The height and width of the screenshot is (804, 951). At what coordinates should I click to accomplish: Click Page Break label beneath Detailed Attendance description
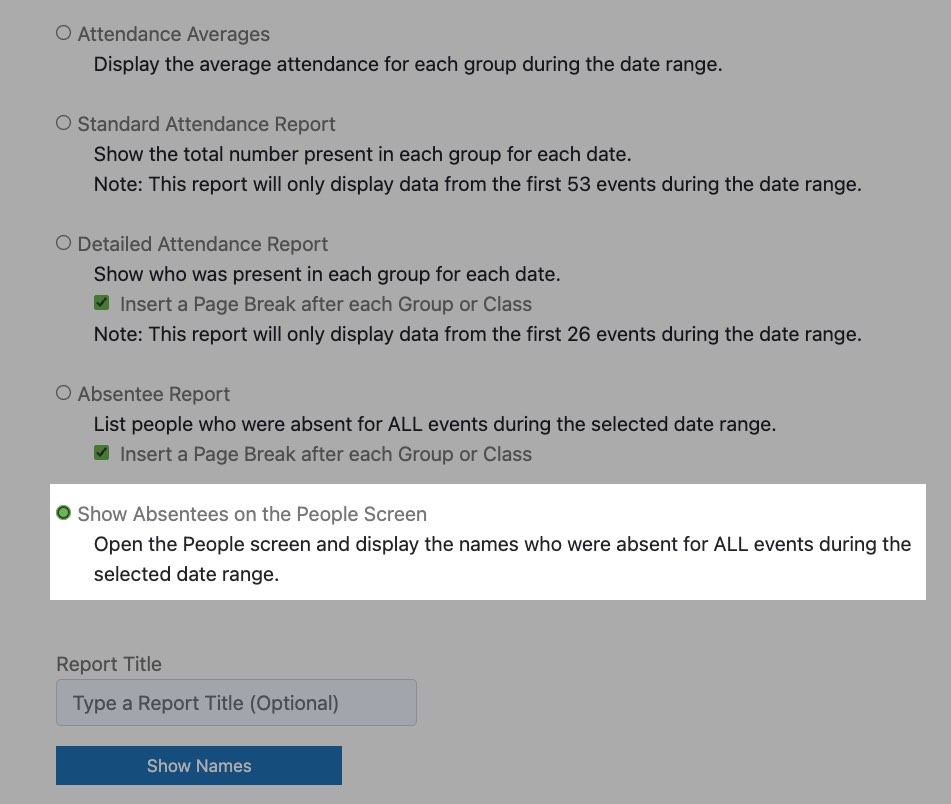point(326,304)
